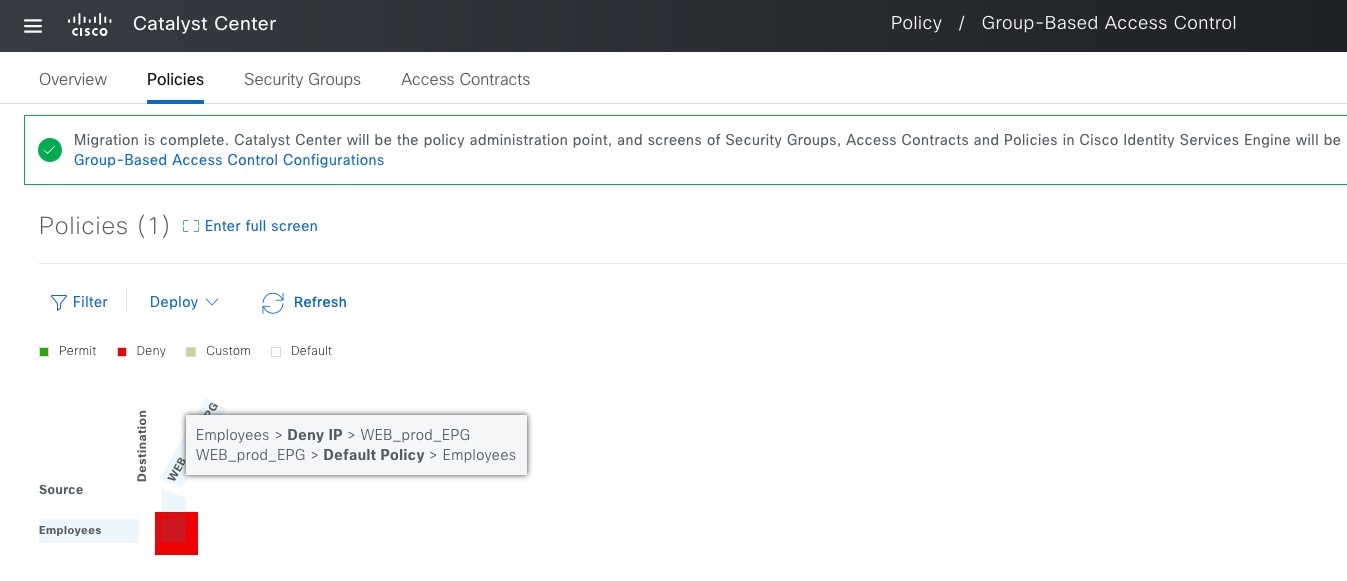This screenshot has width=1347, height=581.
Task: Select the red Deny policy matrix cell
Action: pos(176,533)
